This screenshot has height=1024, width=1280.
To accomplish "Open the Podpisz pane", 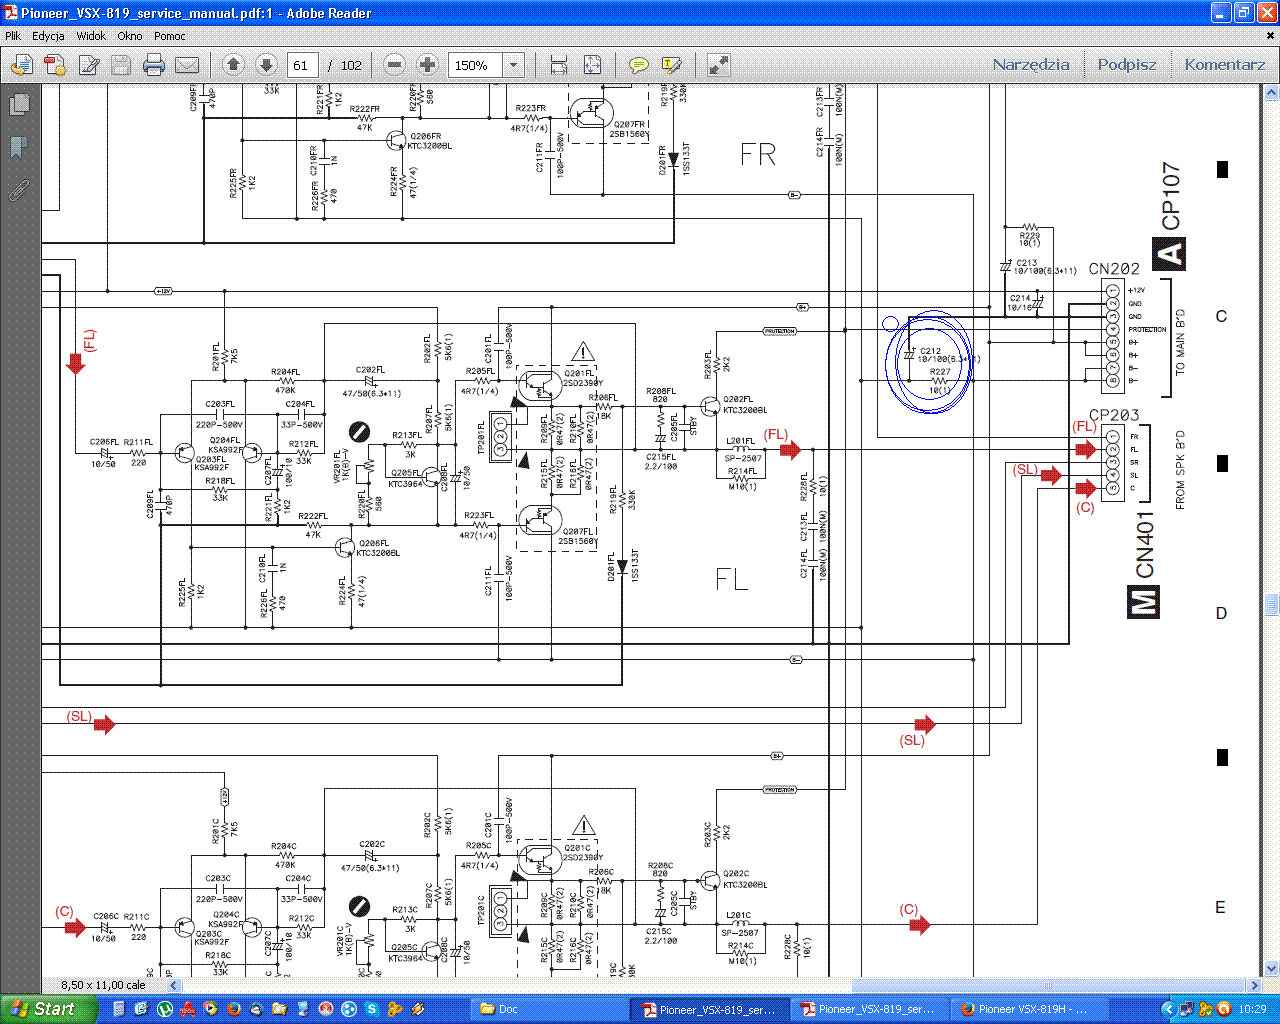I will 1127,65.
